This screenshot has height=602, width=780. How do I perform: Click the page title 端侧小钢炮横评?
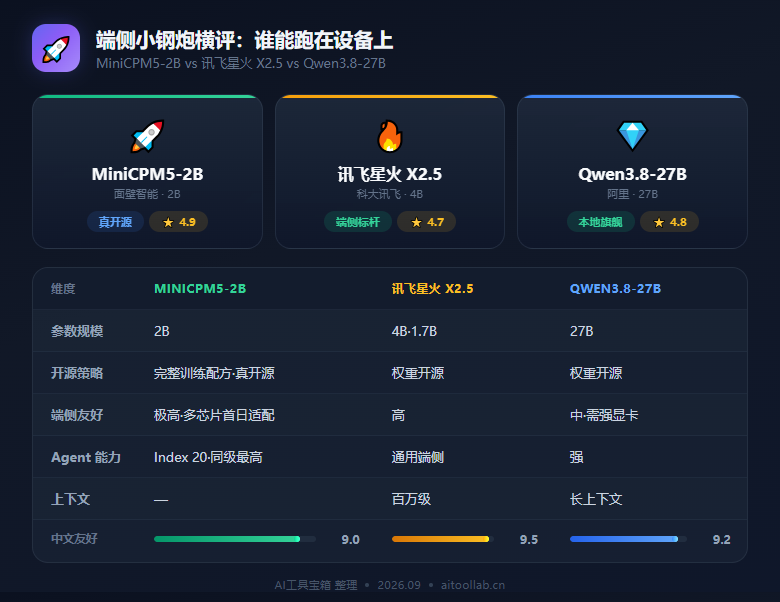(x=244, y=40)
